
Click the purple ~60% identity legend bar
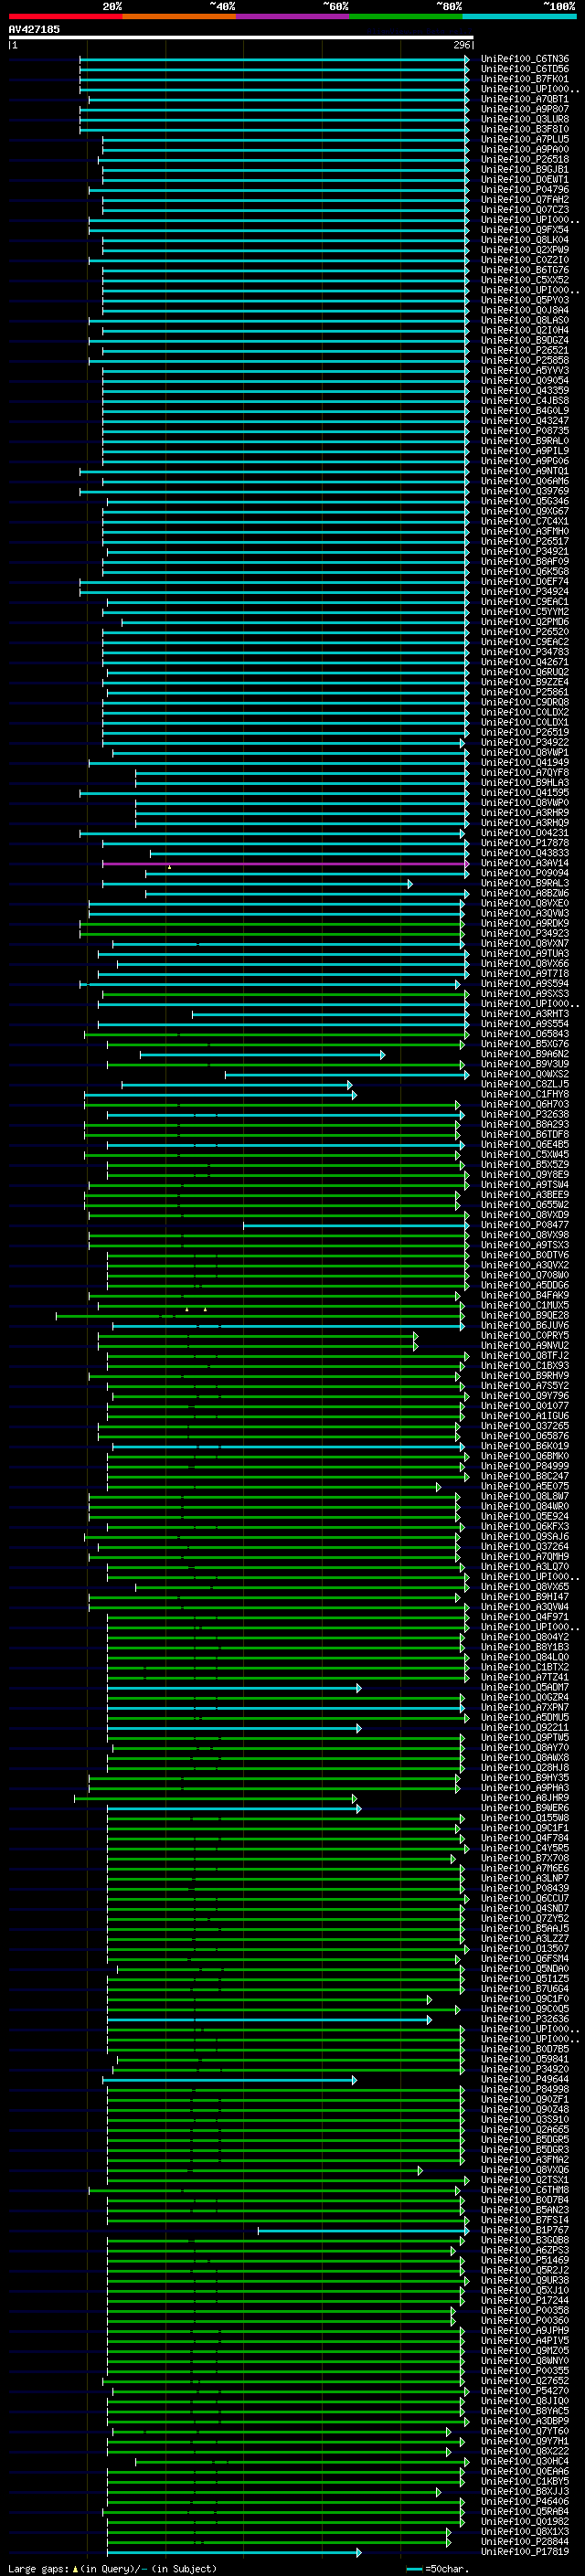point(293,16)
